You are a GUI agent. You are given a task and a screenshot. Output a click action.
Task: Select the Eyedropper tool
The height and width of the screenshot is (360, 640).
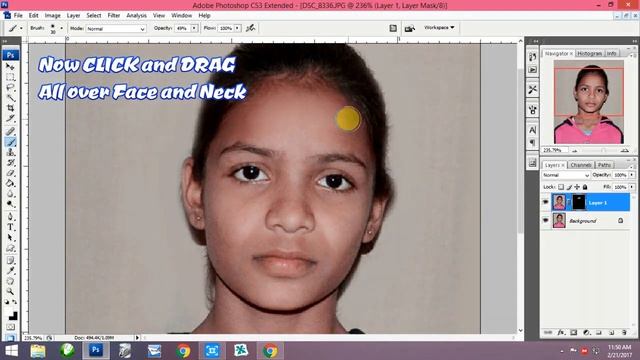pos(11,271)
